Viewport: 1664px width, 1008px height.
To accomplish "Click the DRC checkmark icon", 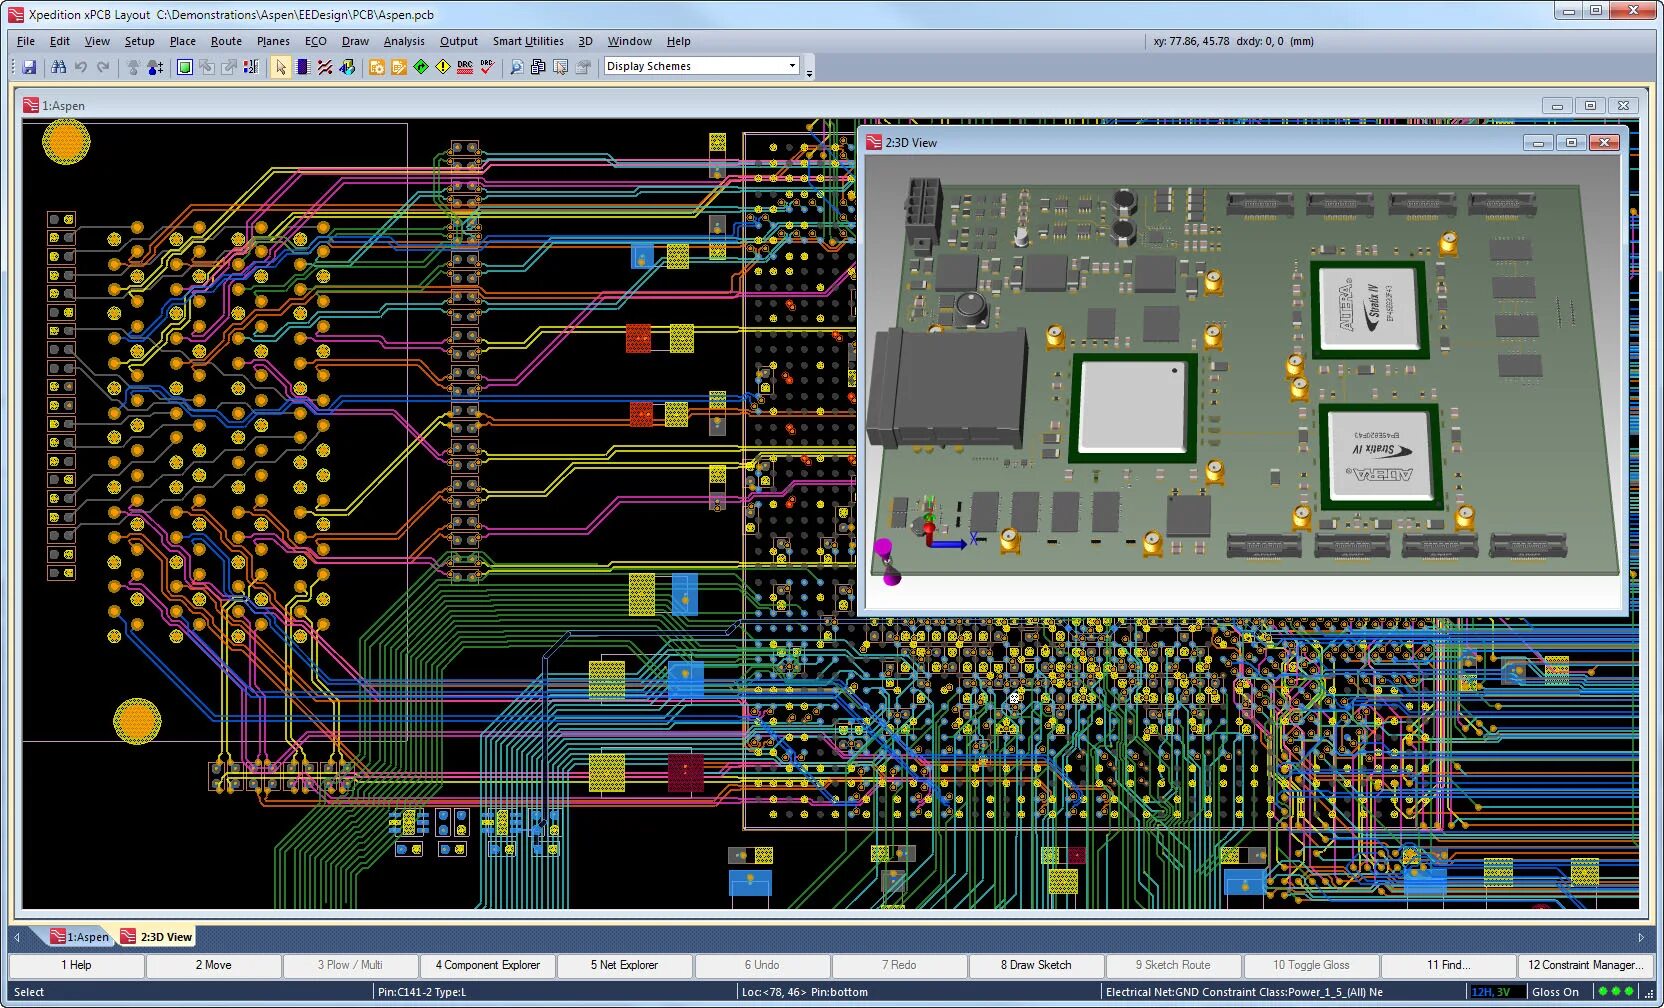I will (487, 67).
